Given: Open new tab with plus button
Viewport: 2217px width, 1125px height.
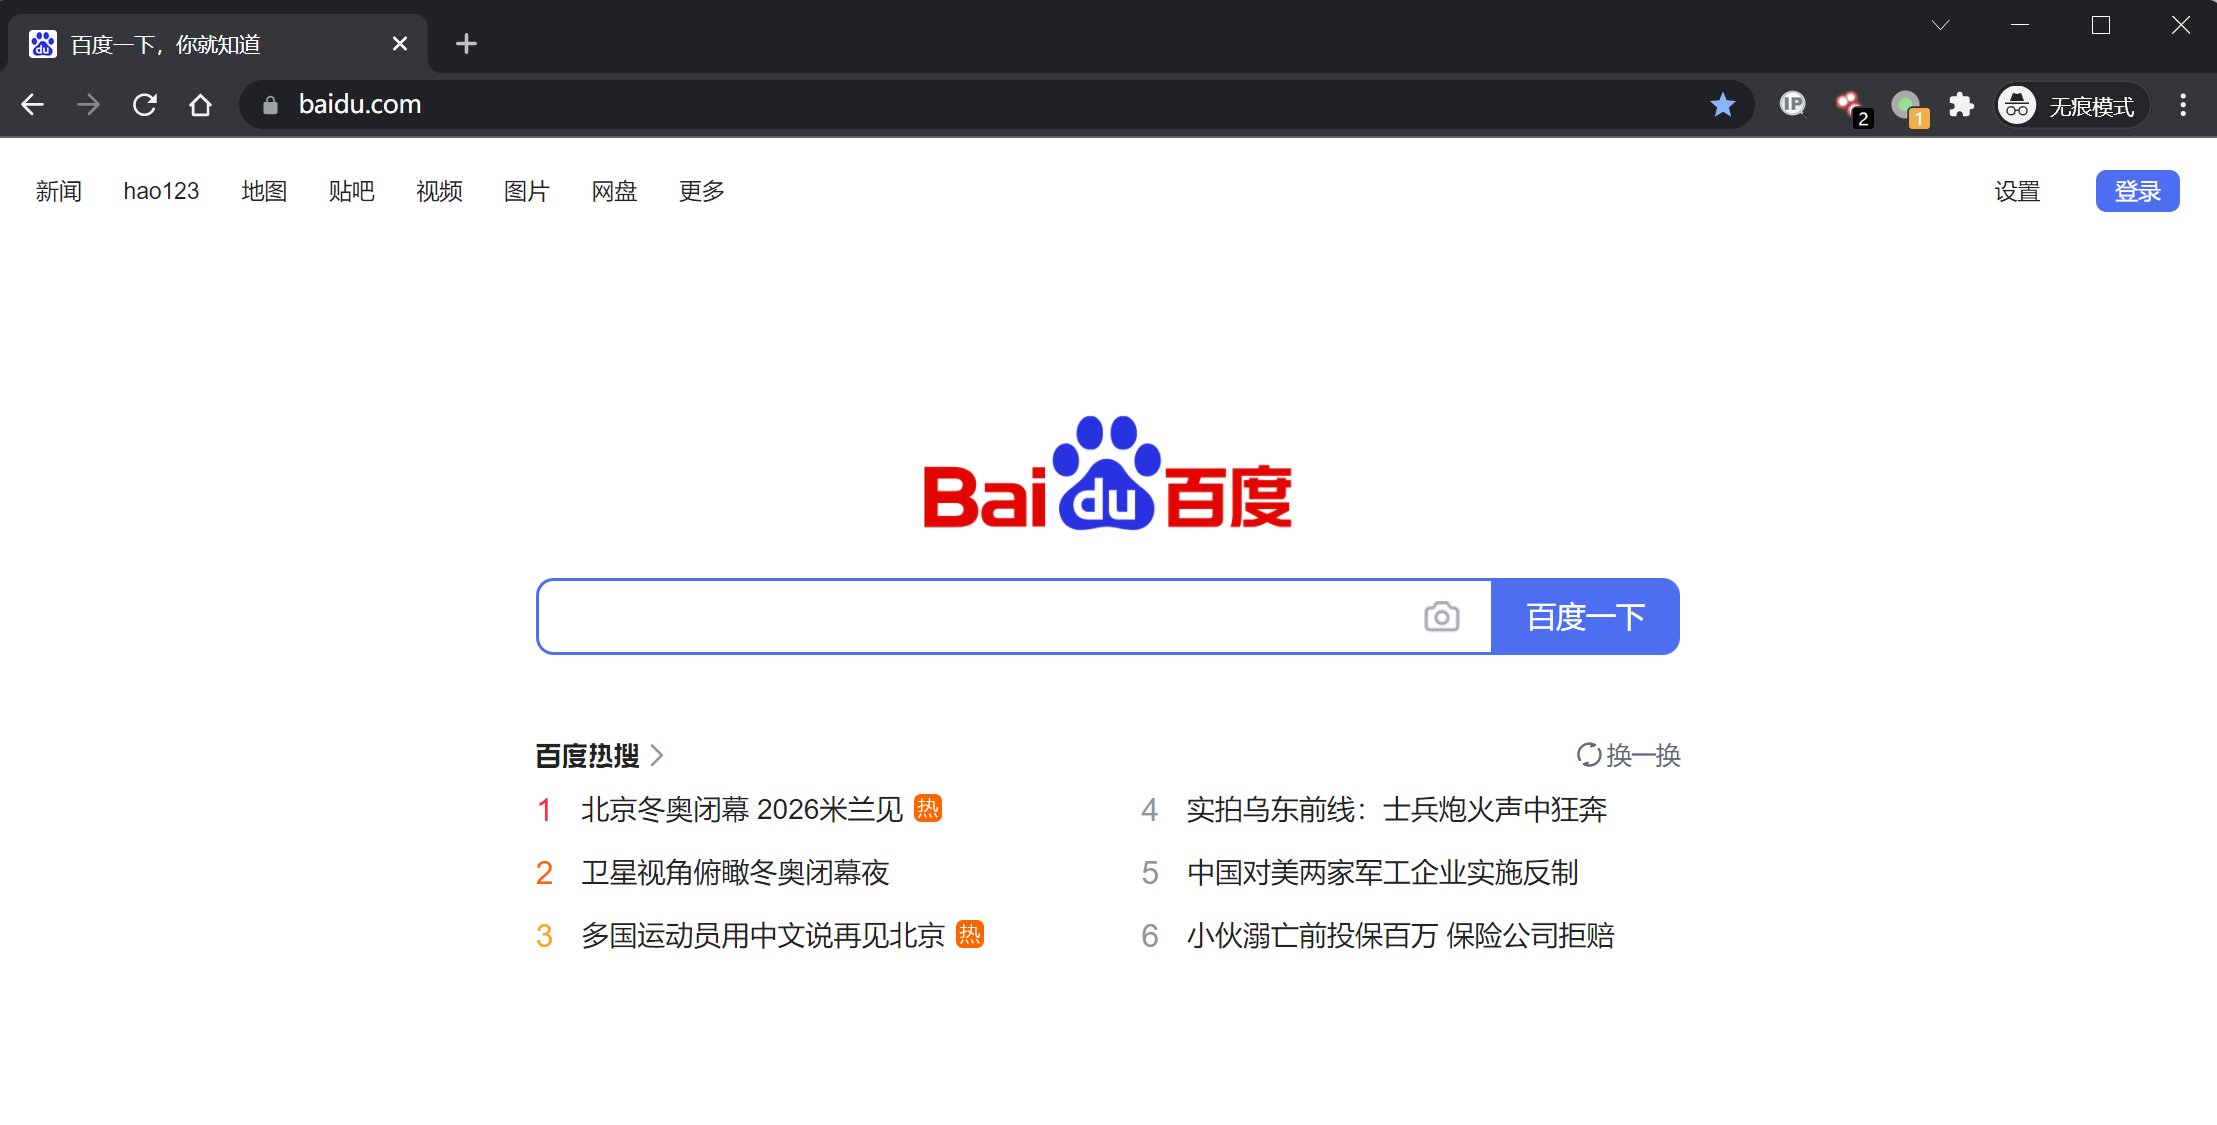Looking at the screenshot, I should tap(466, 44).
